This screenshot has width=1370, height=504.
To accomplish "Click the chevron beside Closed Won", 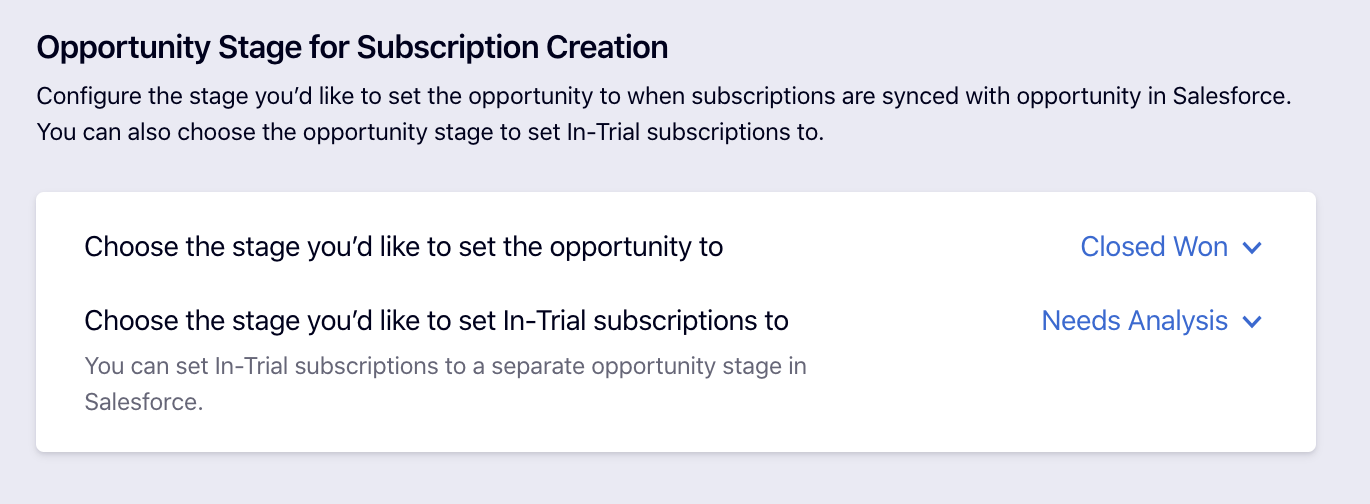I will click(x=1251, y=248).
